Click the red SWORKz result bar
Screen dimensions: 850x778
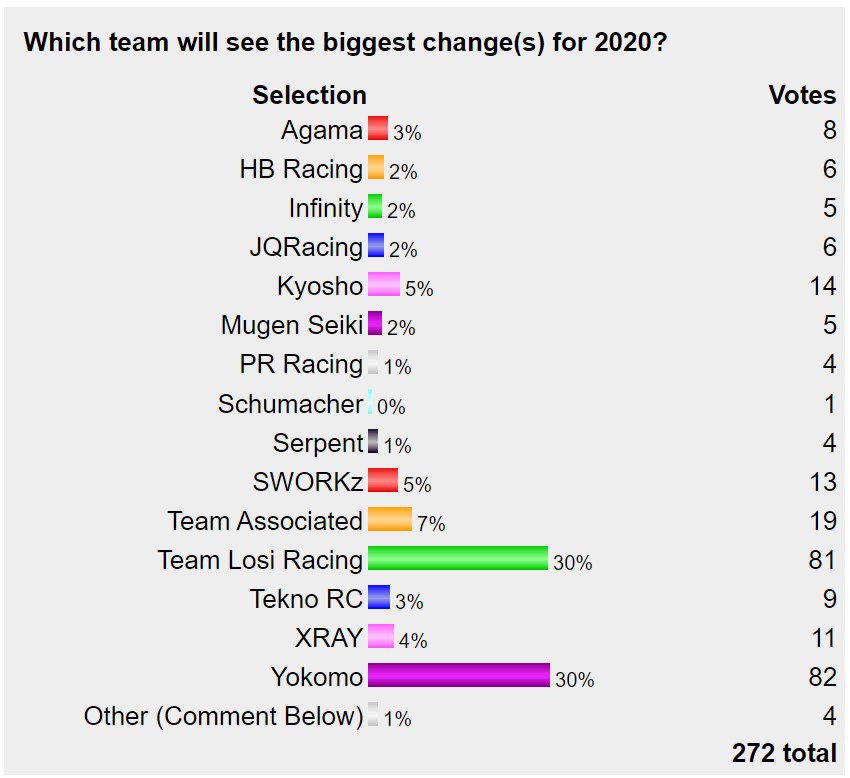pyautogui.click(x=383, y=481)
